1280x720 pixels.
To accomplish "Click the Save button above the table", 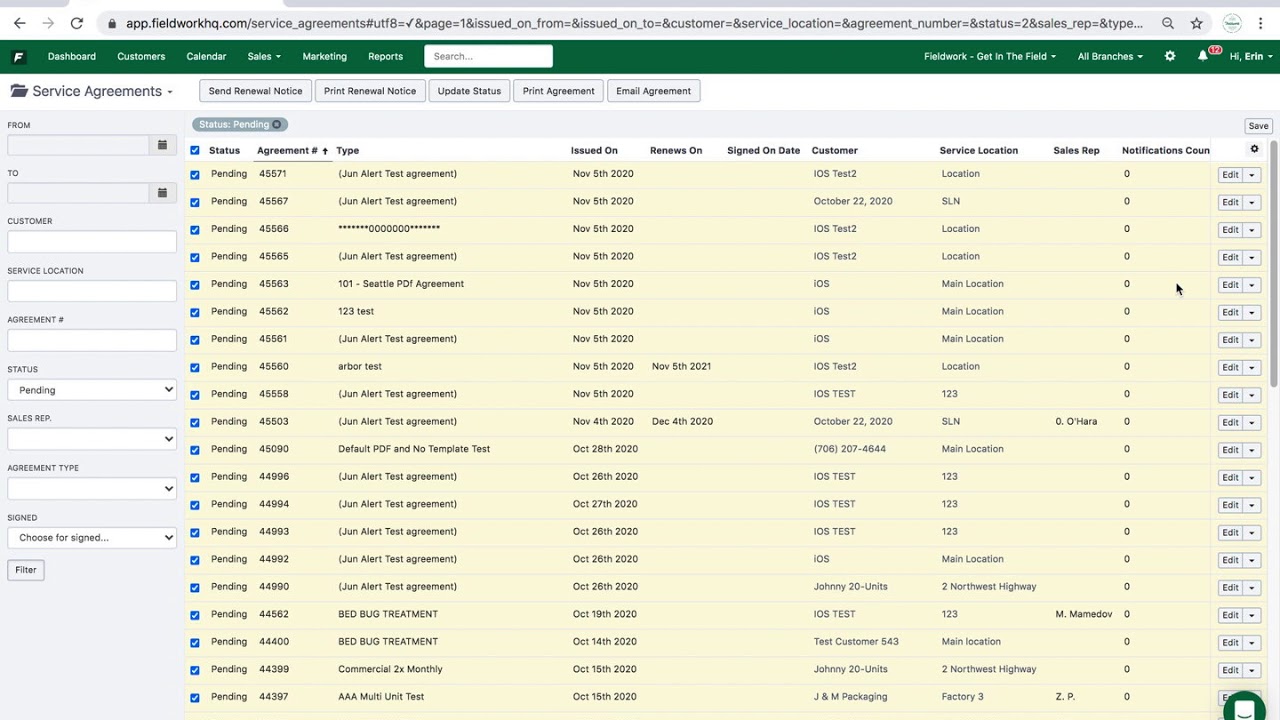I will (x=1258, y=126).
